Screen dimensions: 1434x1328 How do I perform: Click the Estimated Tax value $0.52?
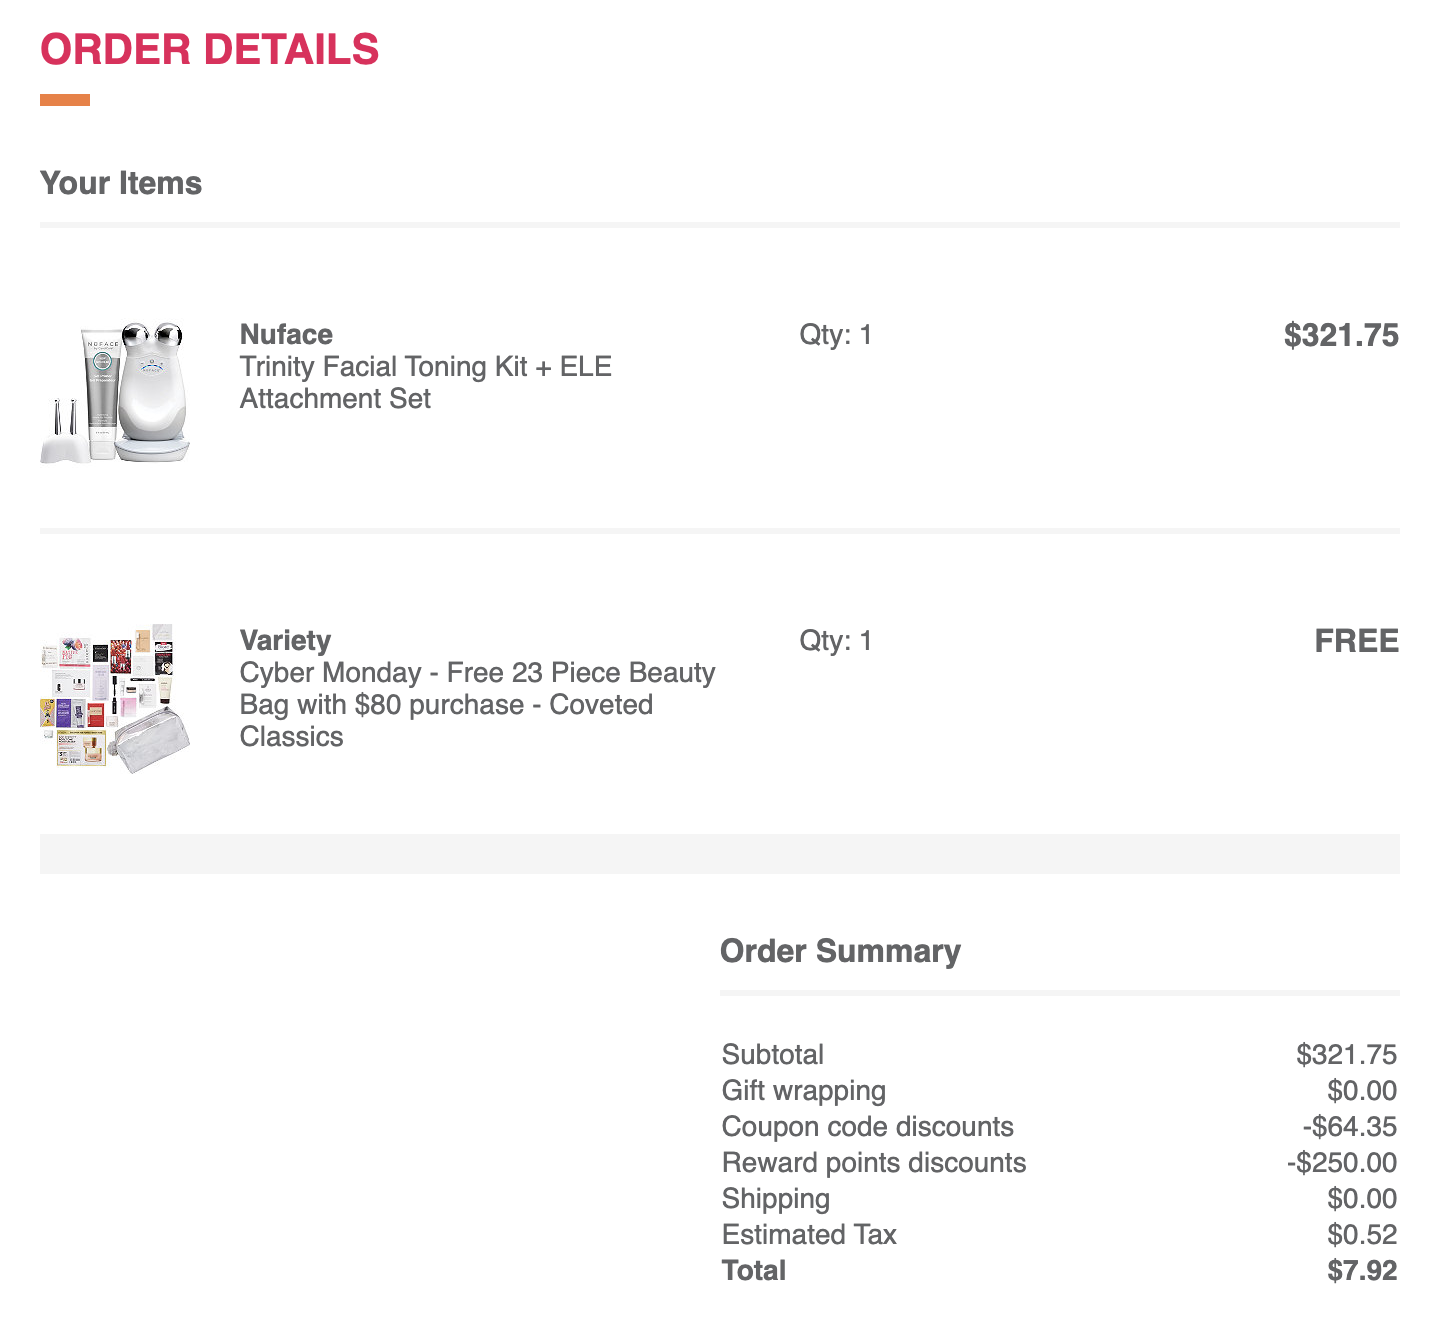tap(1362, 1235)
